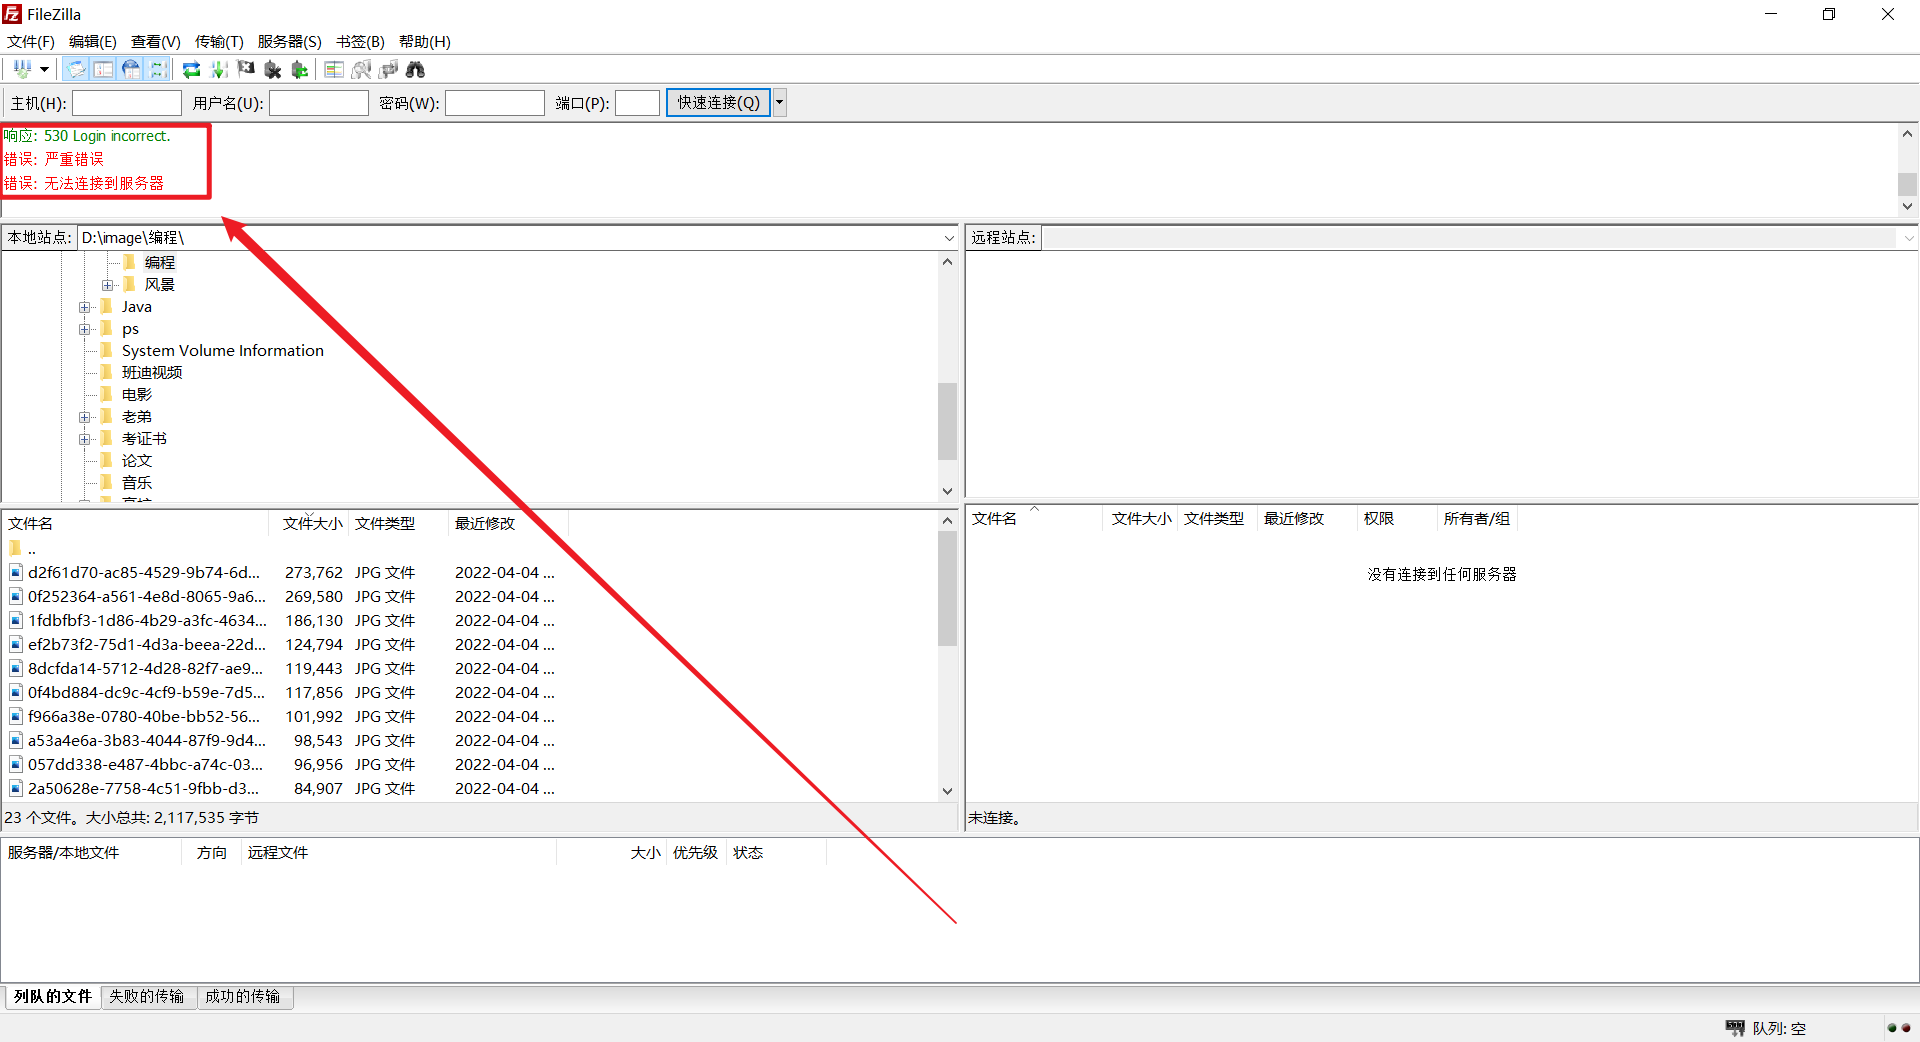The width and height of the screenshot is (1920, 1042).
Task: Select file d2f61d70-ac85-4529-9b74-6d...
Action: pyautogui.click(x=144, y=573)
